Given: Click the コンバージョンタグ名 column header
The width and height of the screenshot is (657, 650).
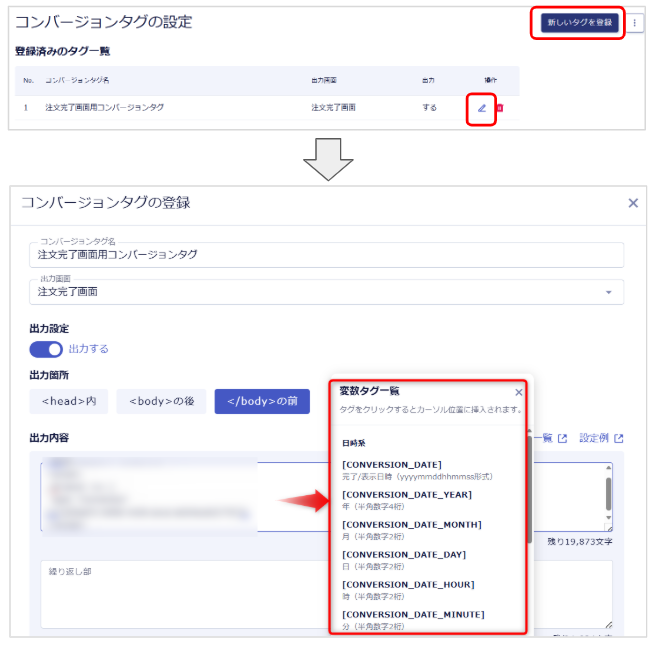Looking at the screenshot, I should (77, 80).
